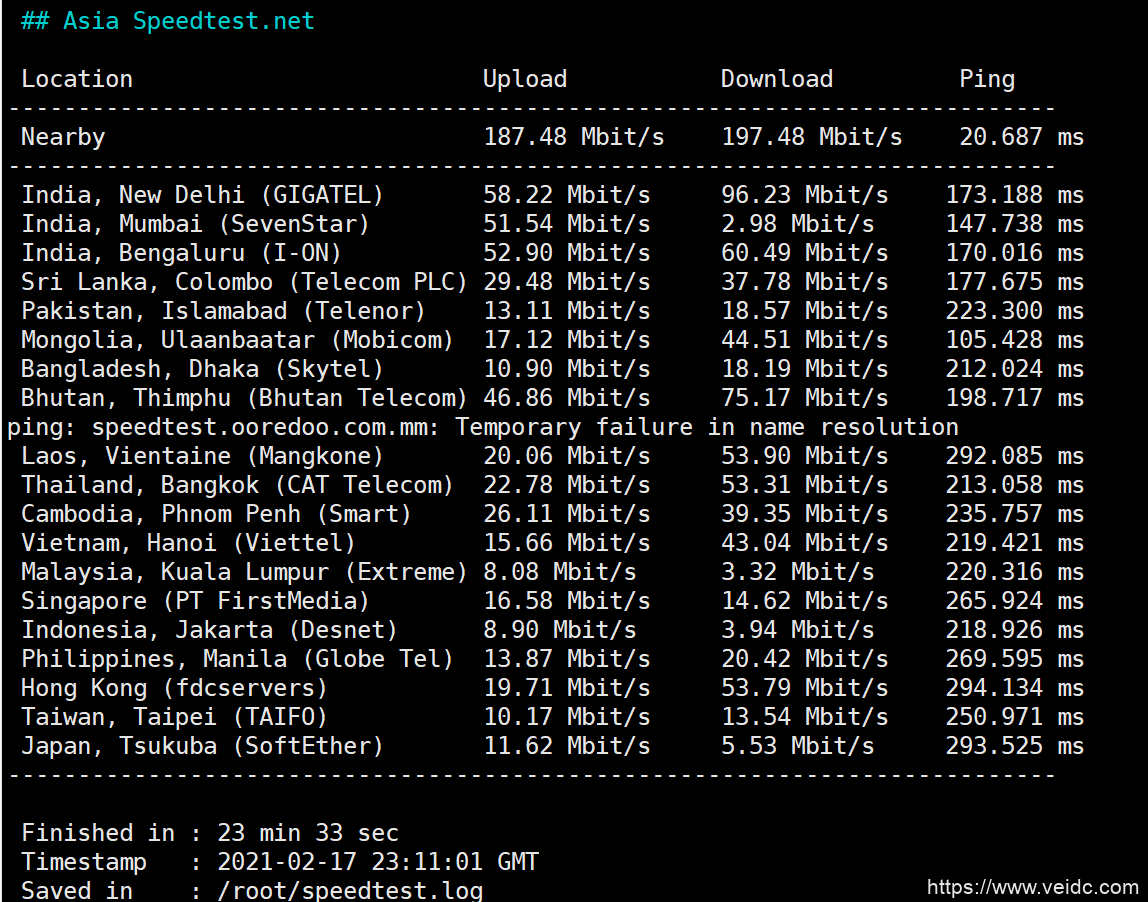
Task: Click Mumbai download value 2.98 Mbit/s
Action: click(x=797, y=224)
